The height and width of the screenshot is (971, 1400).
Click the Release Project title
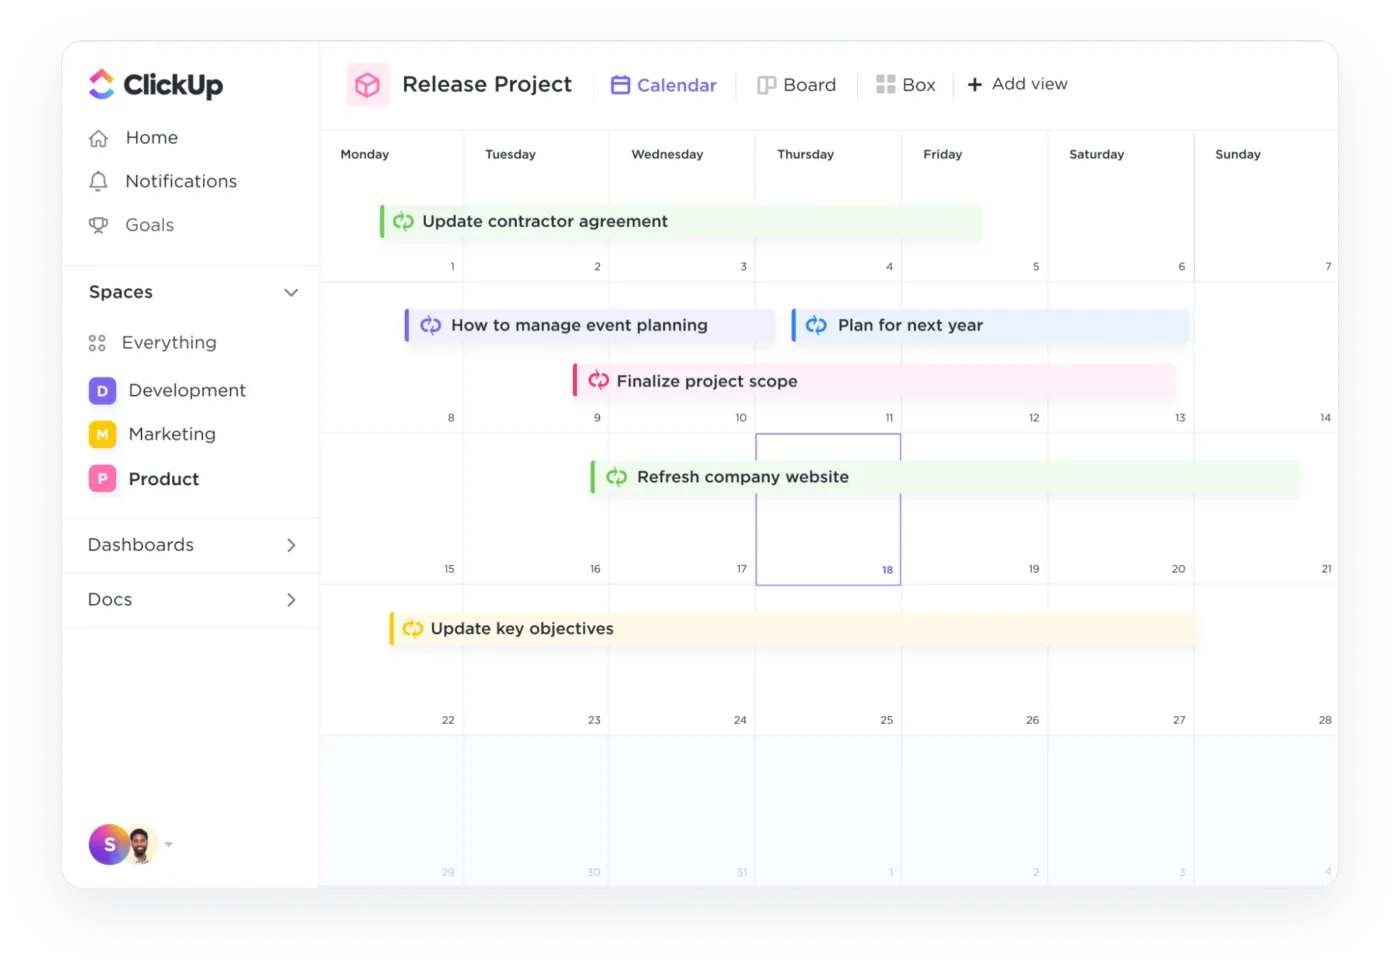(487, 85)
